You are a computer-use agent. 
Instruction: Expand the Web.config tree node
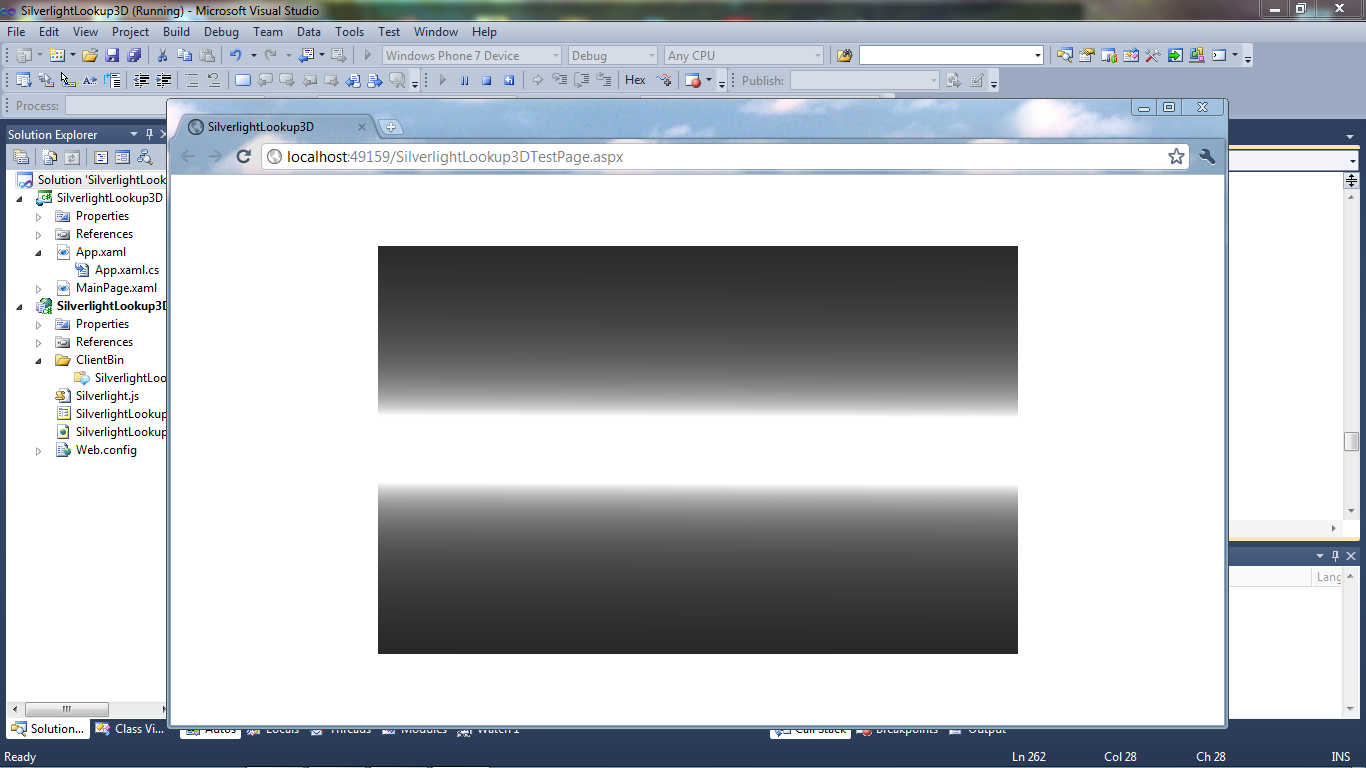point(38,450)
